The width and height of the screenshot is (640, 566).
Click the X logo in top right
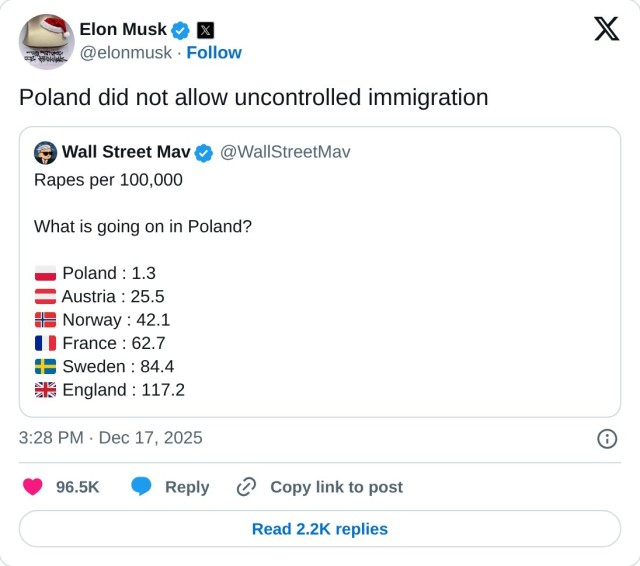point(606,29)
